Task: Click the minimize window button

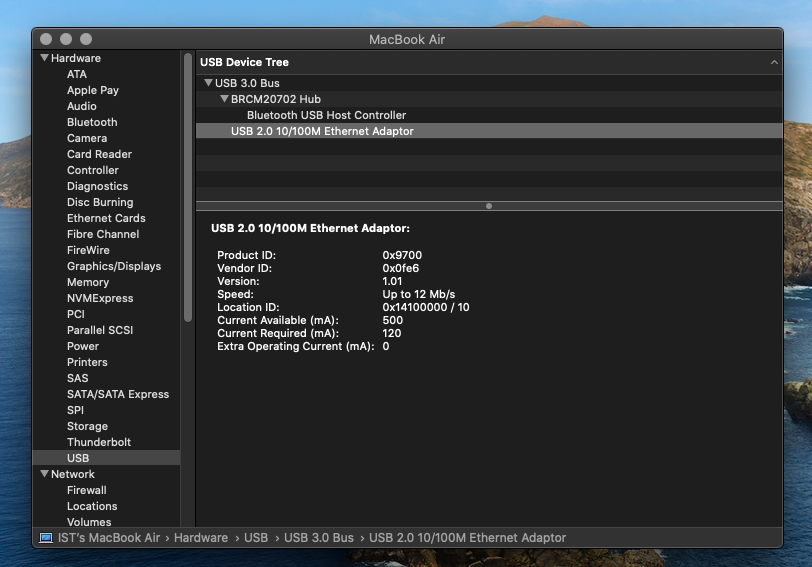Action: (x=66, y=39)
